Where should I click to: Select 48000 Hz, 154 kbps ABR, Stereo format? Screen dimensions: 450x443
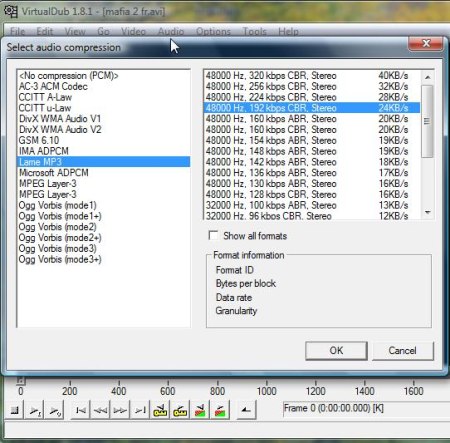pos(312,140)
